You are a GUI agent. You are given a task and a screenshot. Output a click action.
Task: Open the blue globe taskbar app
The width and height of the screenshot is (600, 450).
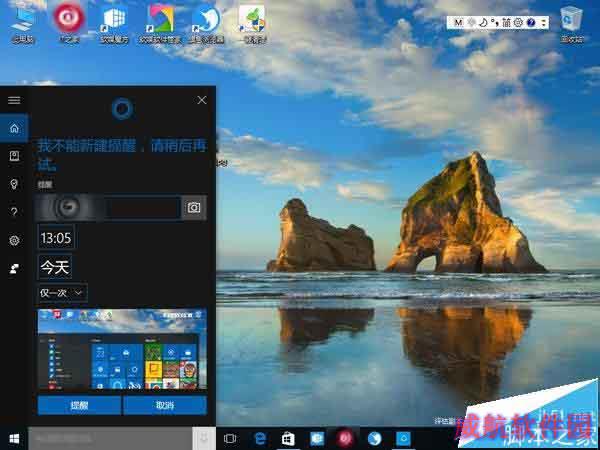click(374, 439)
